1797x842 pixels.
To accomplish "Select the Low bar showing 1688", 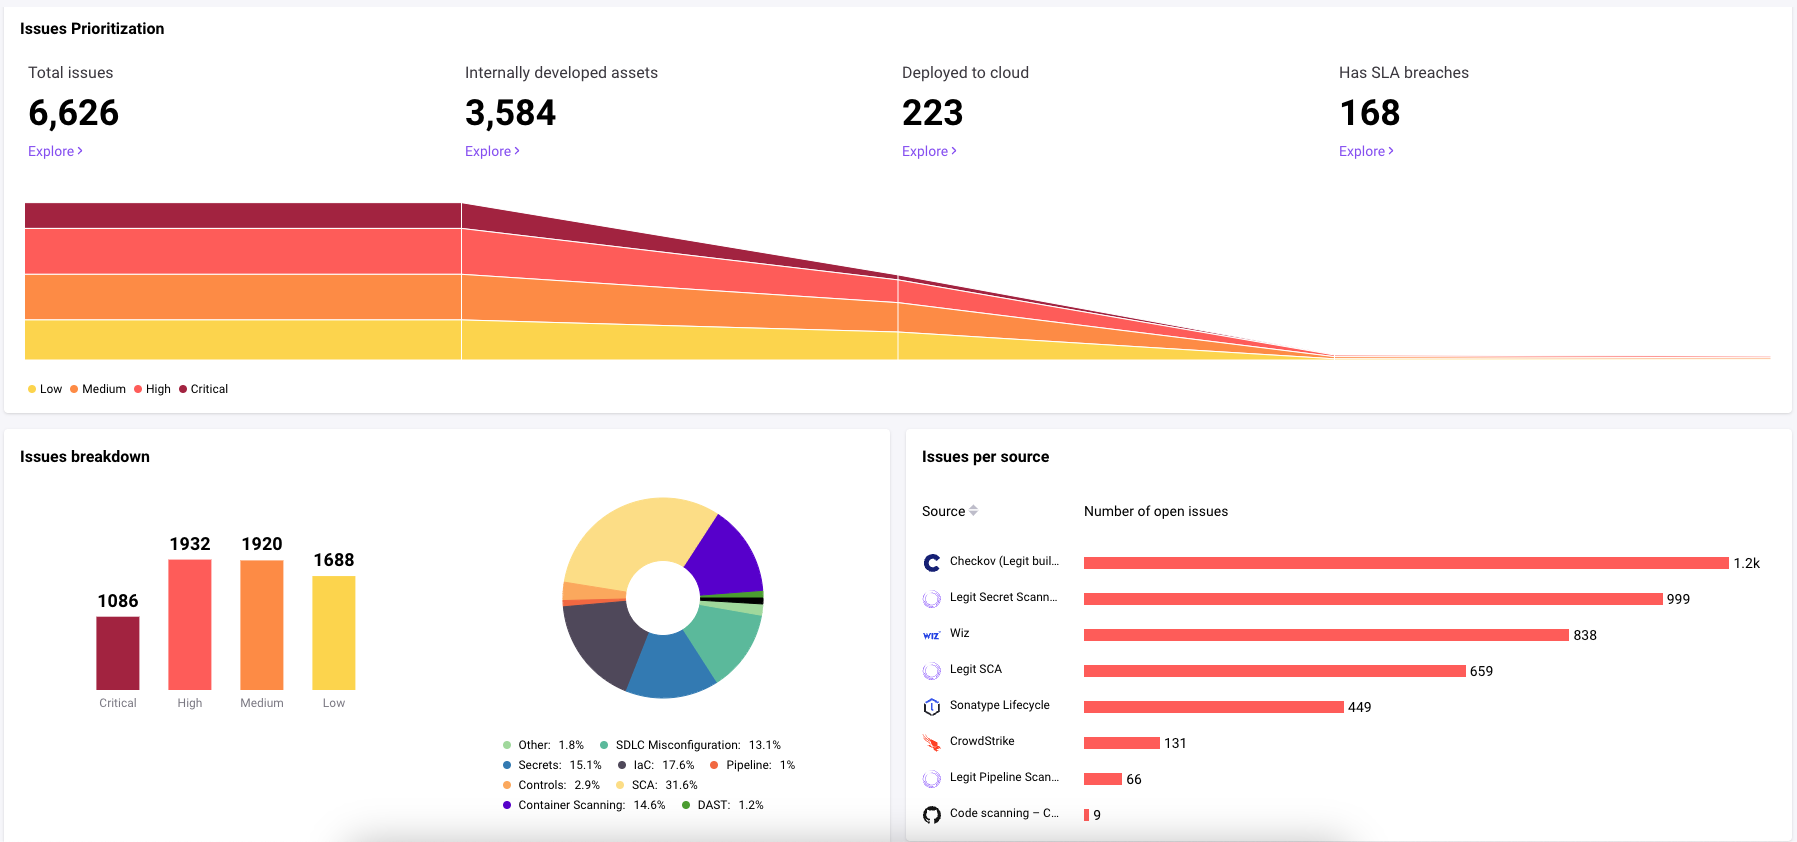I will 334,633.
